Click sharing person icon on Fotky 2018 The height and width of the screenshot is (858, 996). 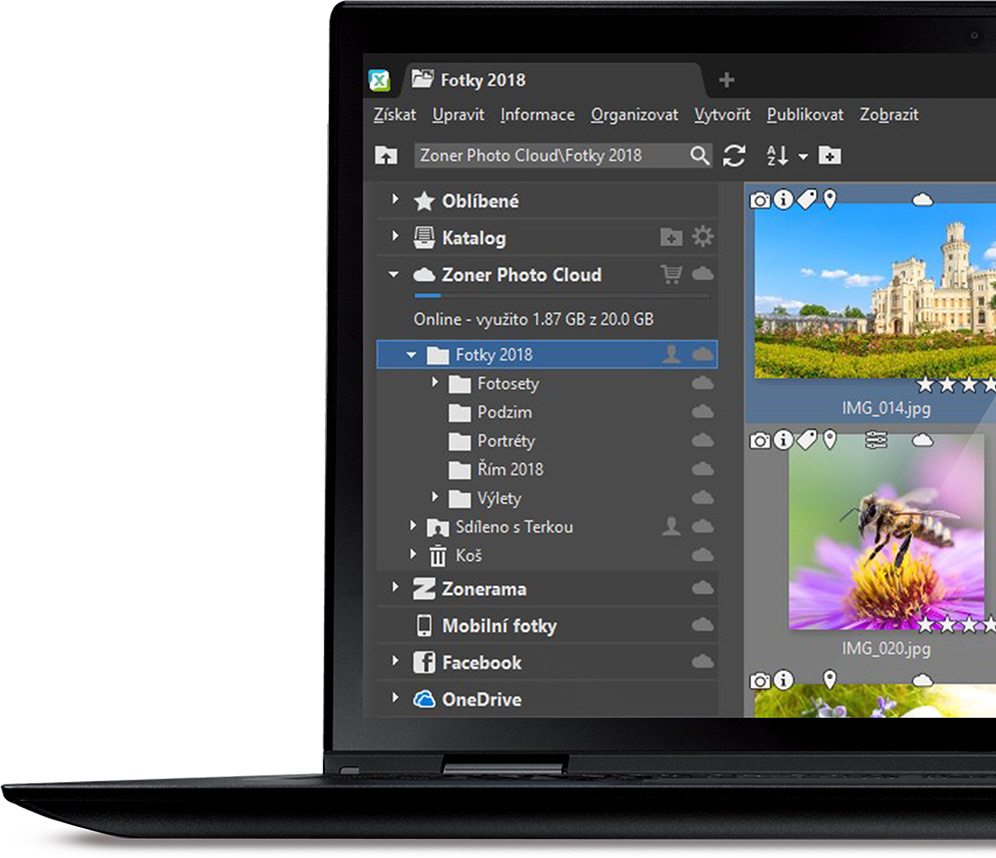tap(671, 354)
